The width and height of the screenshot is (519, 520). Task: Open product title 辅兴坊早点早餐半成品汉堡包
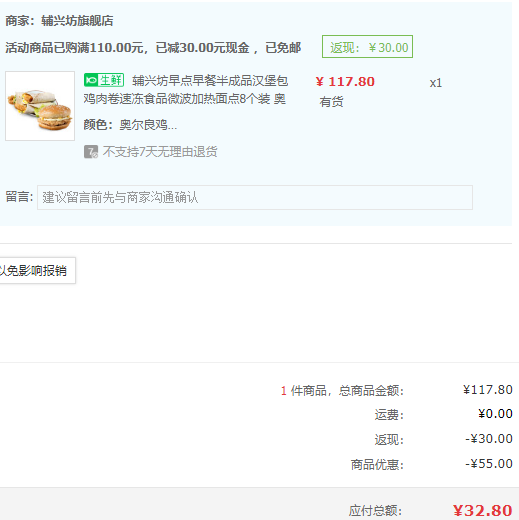[x=210, y=81]
